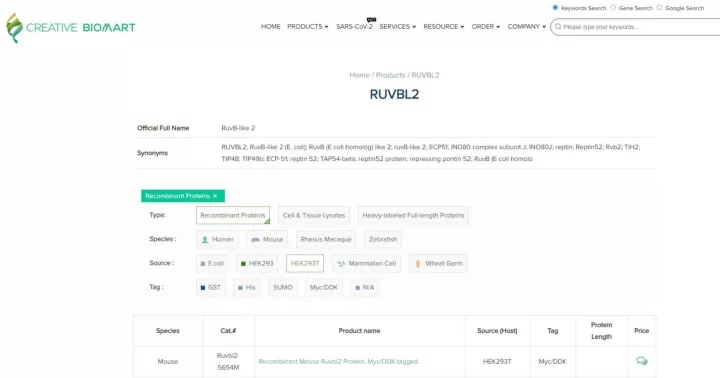Select Keywords Search radio button

555,7
